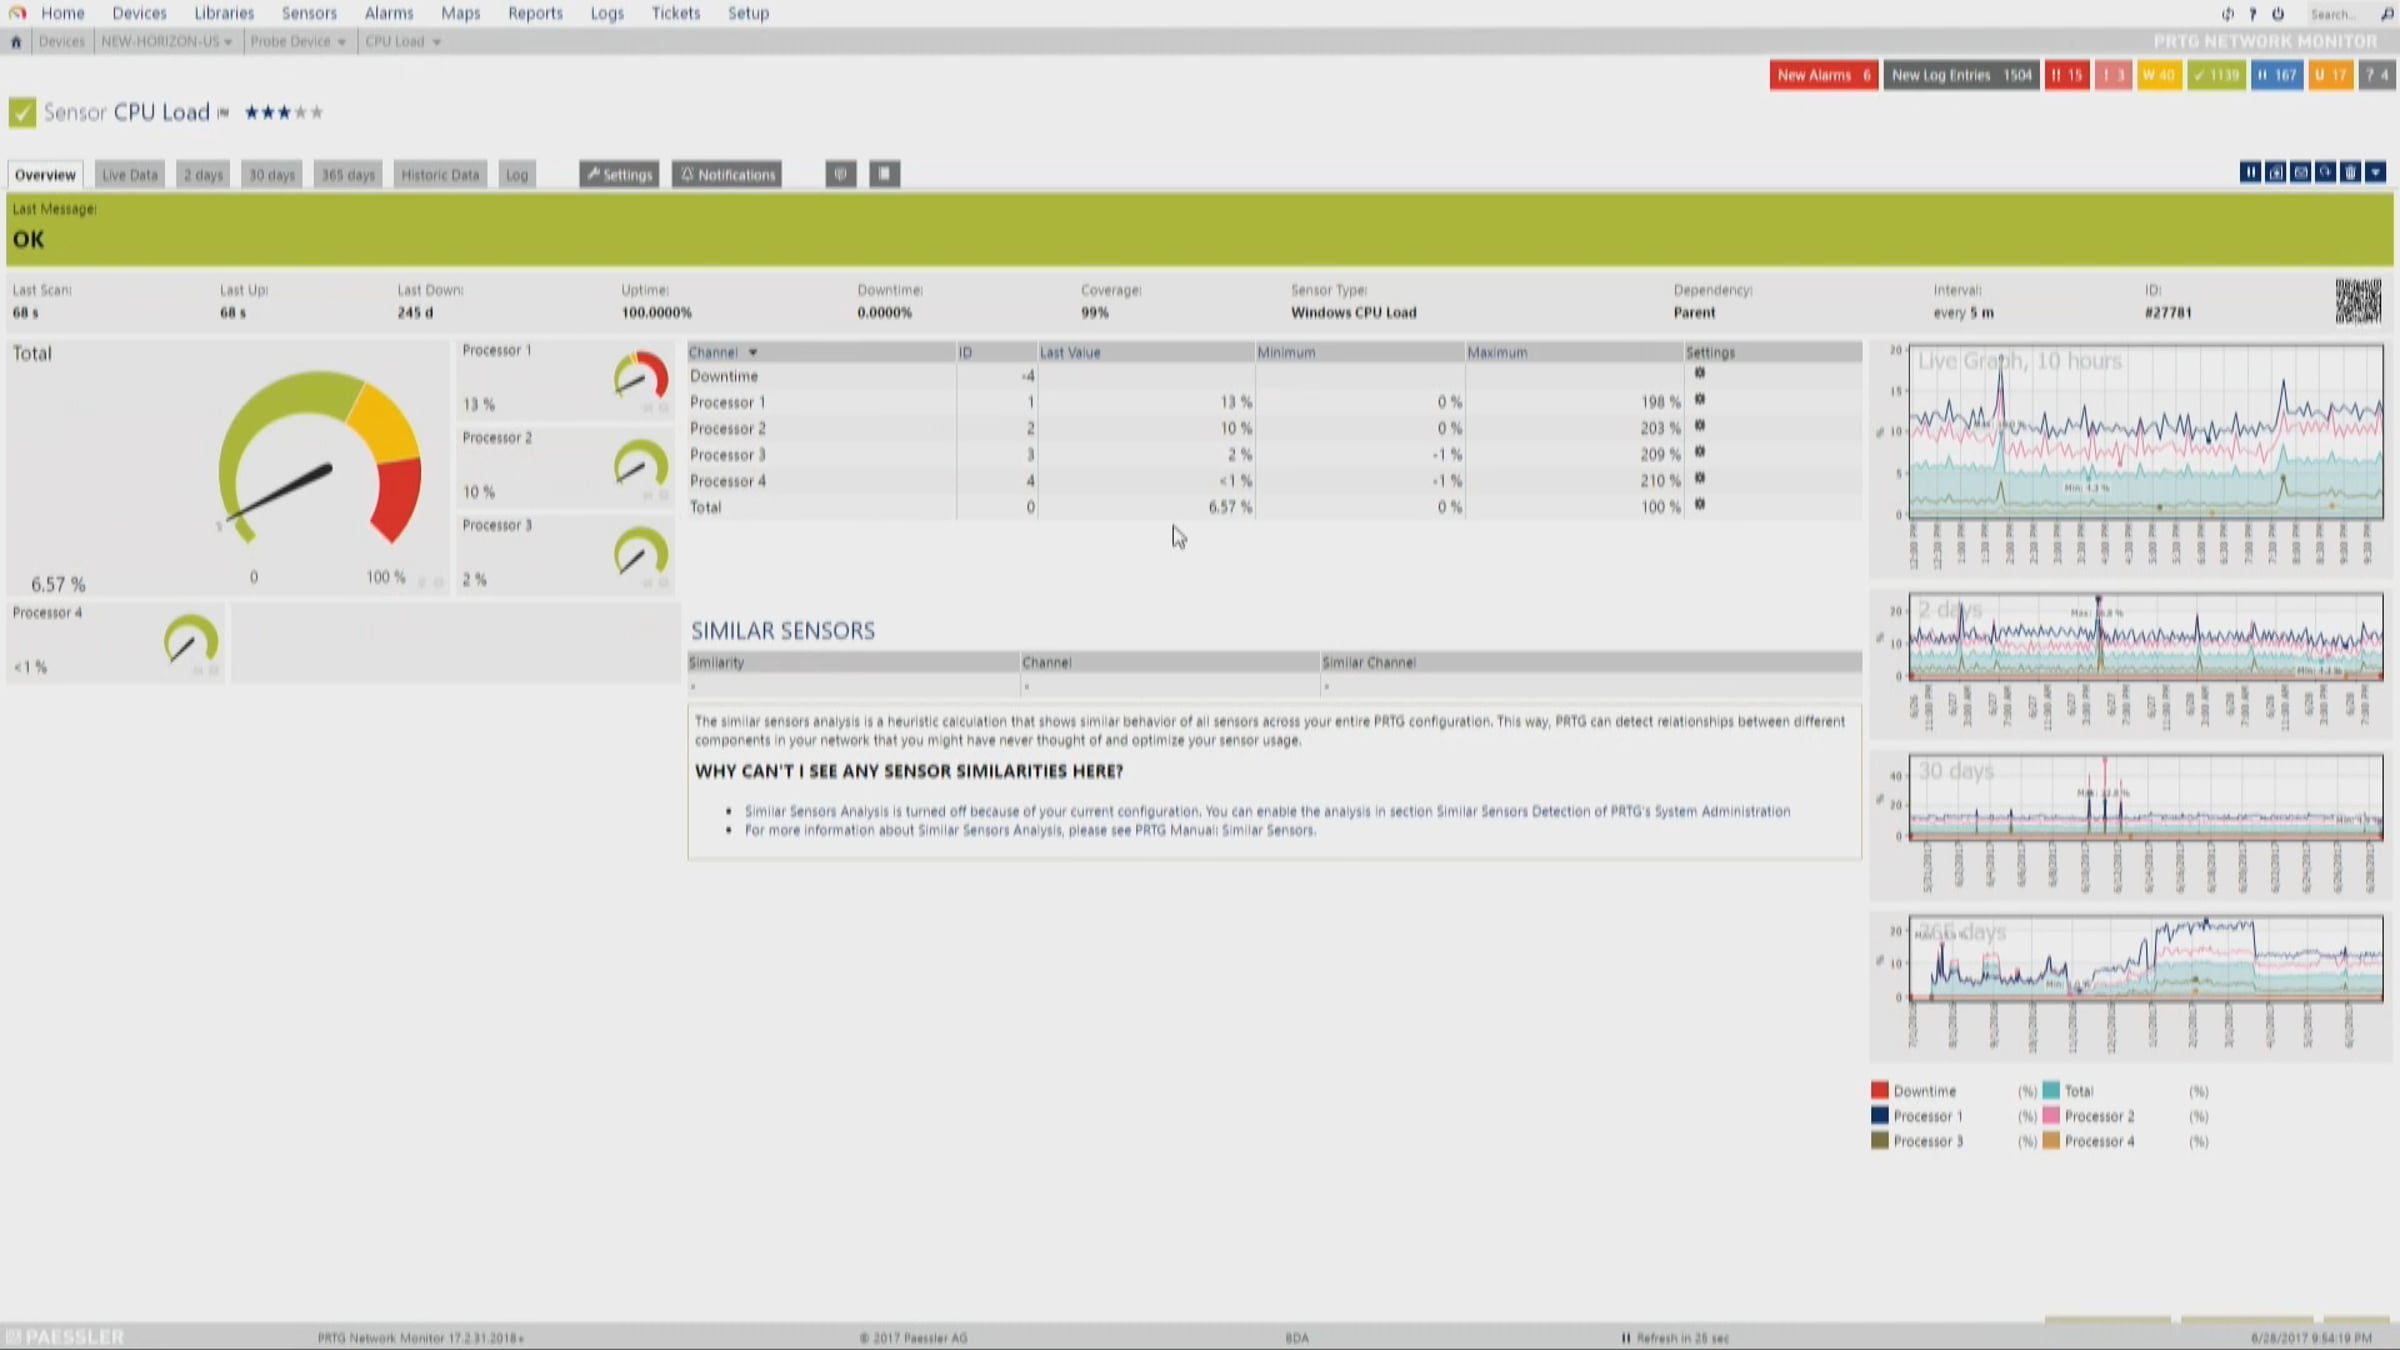
Task: Expand the CPU Load breadcrumb dropdown
Action: [436, 42]
